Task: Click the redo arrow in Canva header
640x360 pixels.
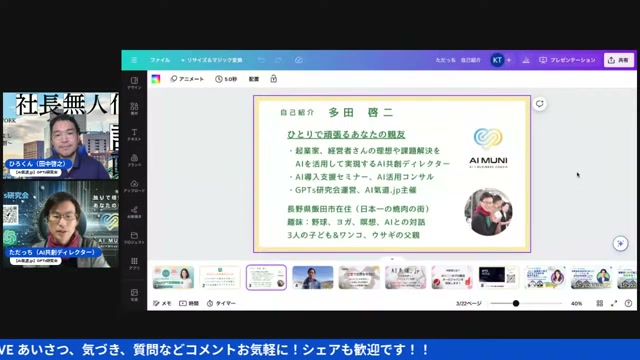Action: (x=278, y=60)
